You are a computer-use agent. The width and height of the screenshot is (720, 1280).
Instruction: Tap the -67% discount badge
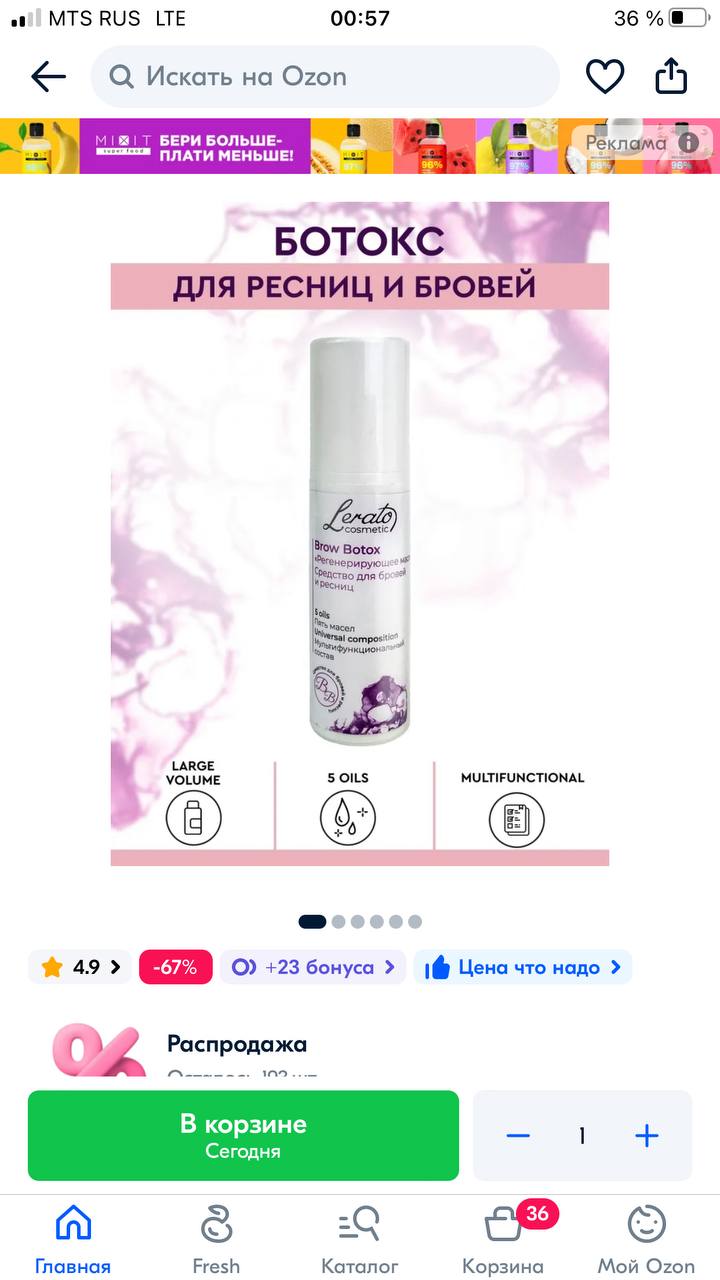coord(176,967)
